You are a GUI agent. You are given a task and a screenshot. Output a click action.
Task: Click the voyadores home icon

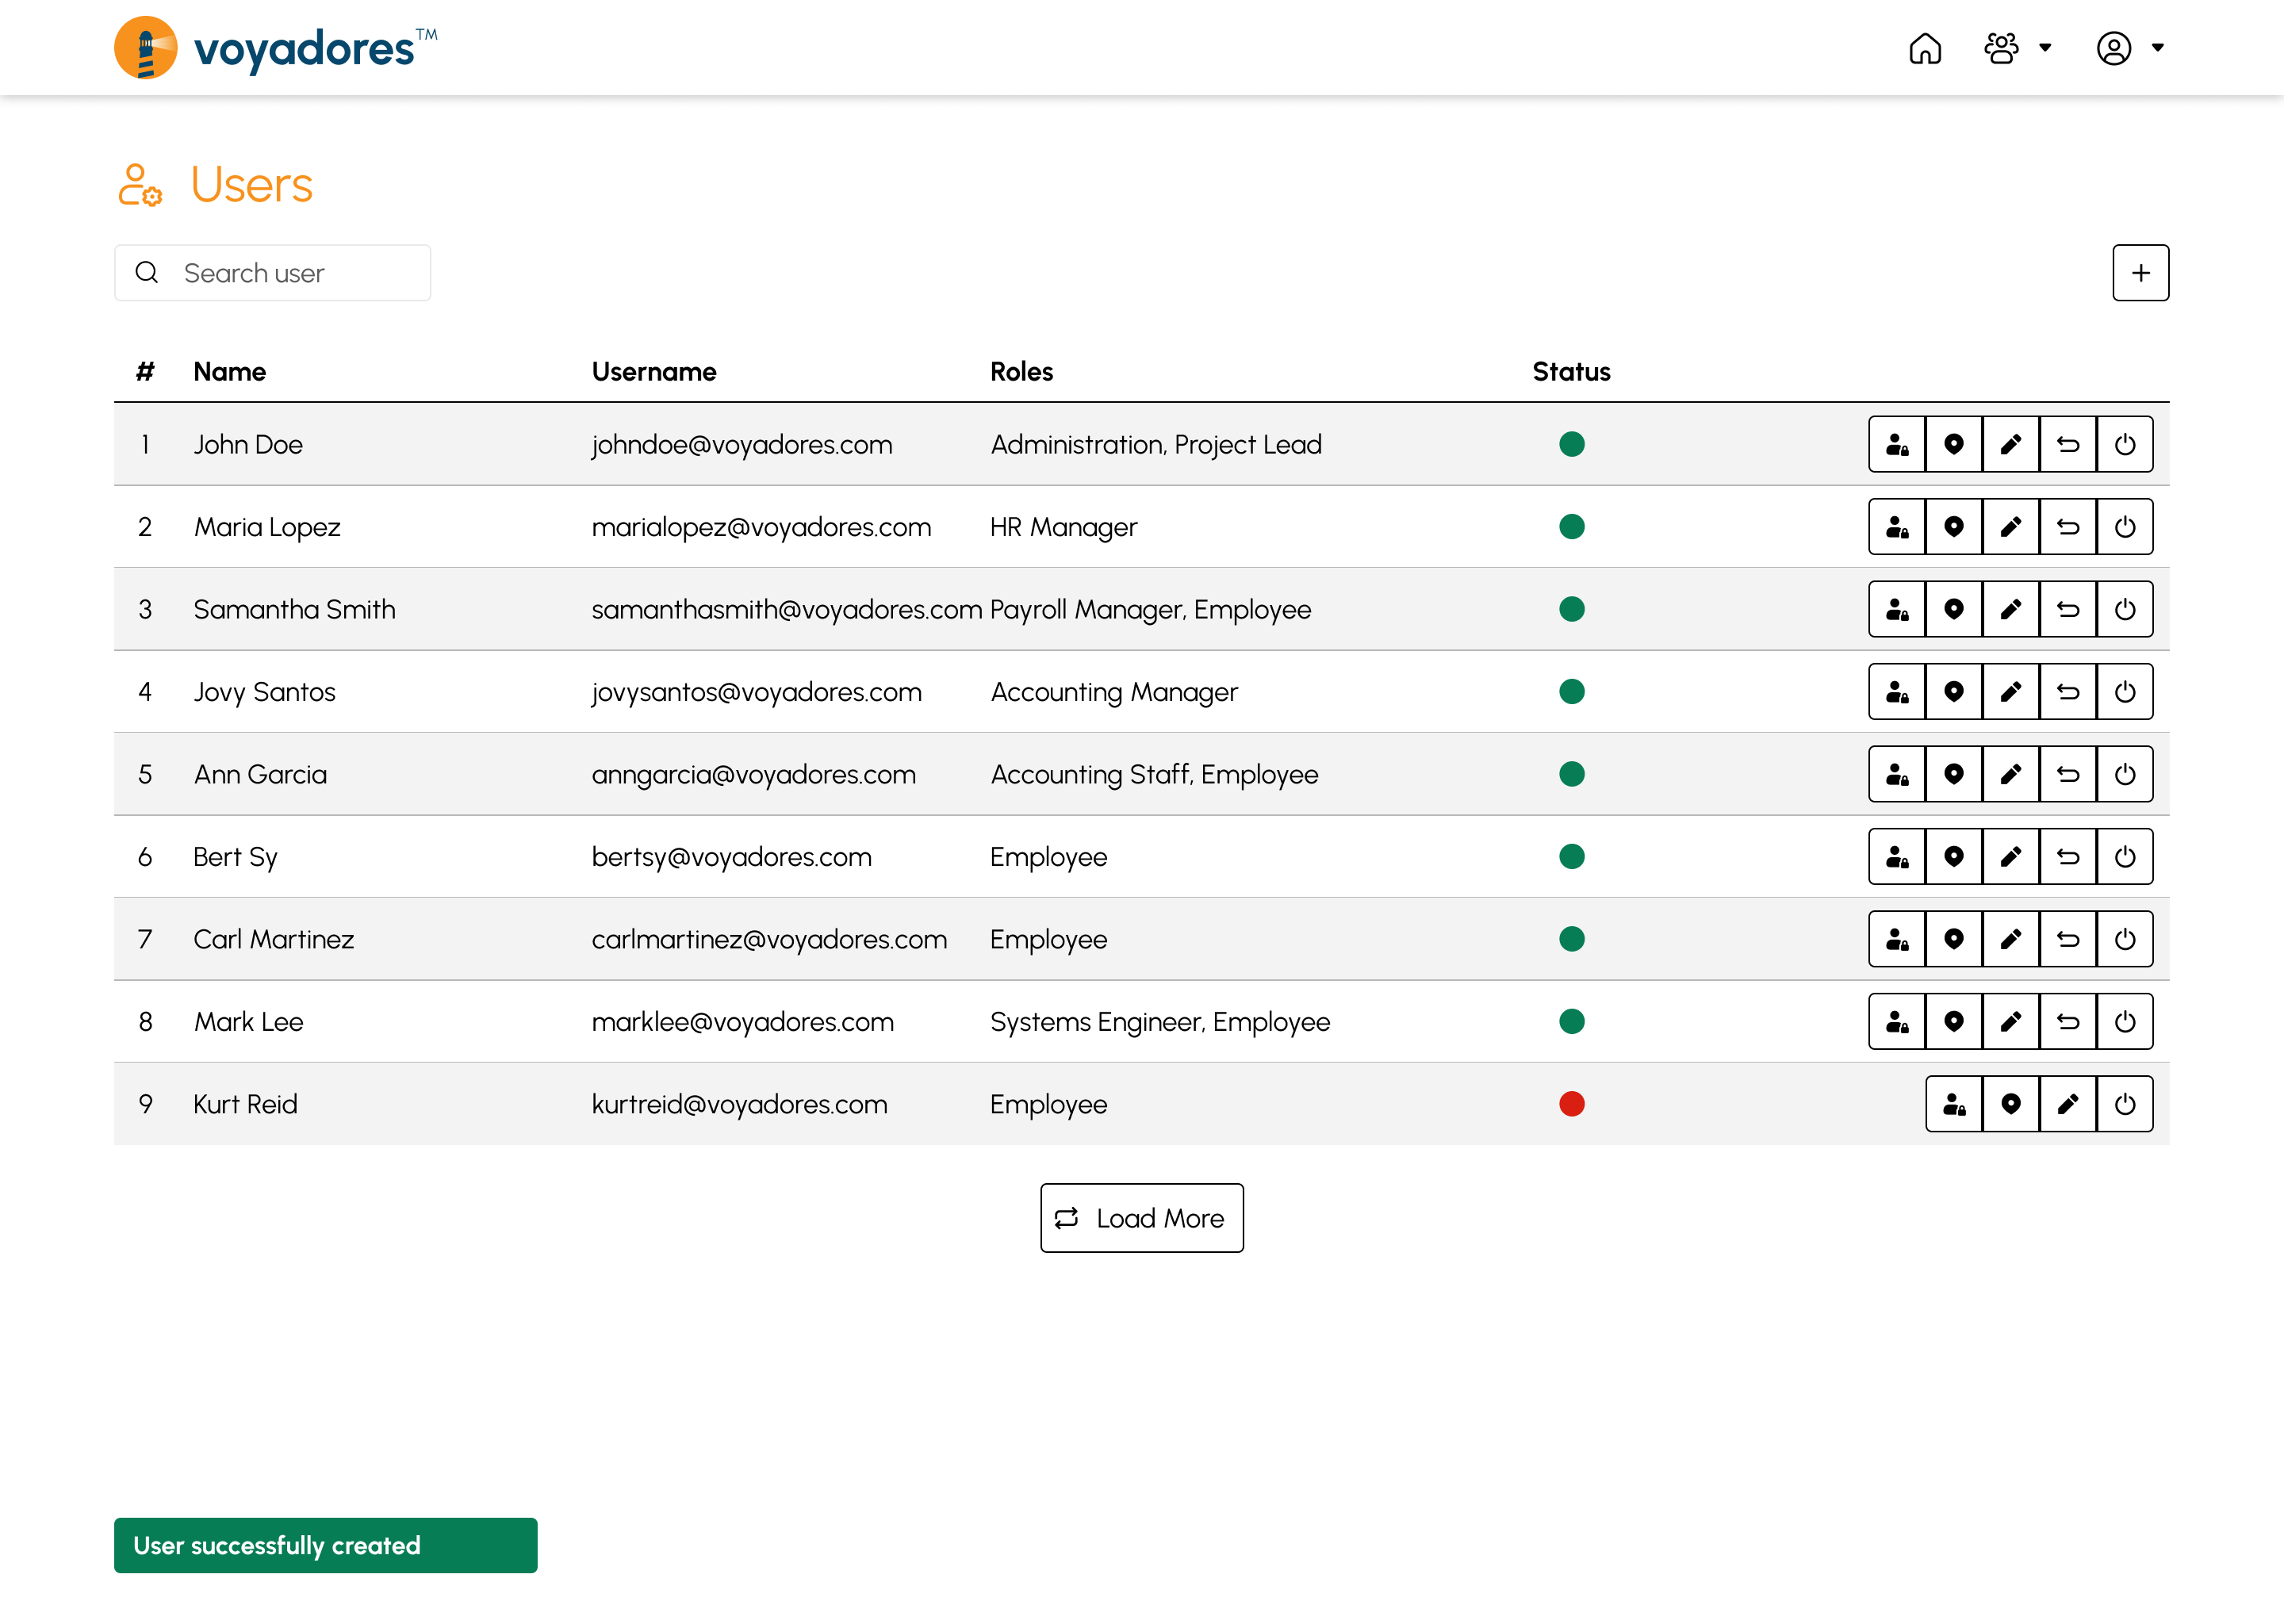pyautogui.click(x=1926, y=48)
